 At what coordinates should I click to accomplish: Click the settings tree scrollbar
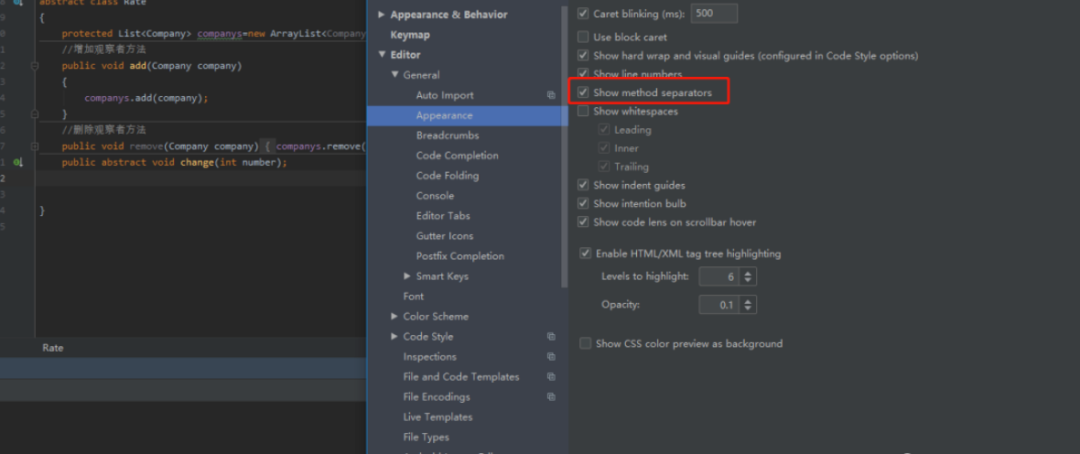[x=565, y=145]
